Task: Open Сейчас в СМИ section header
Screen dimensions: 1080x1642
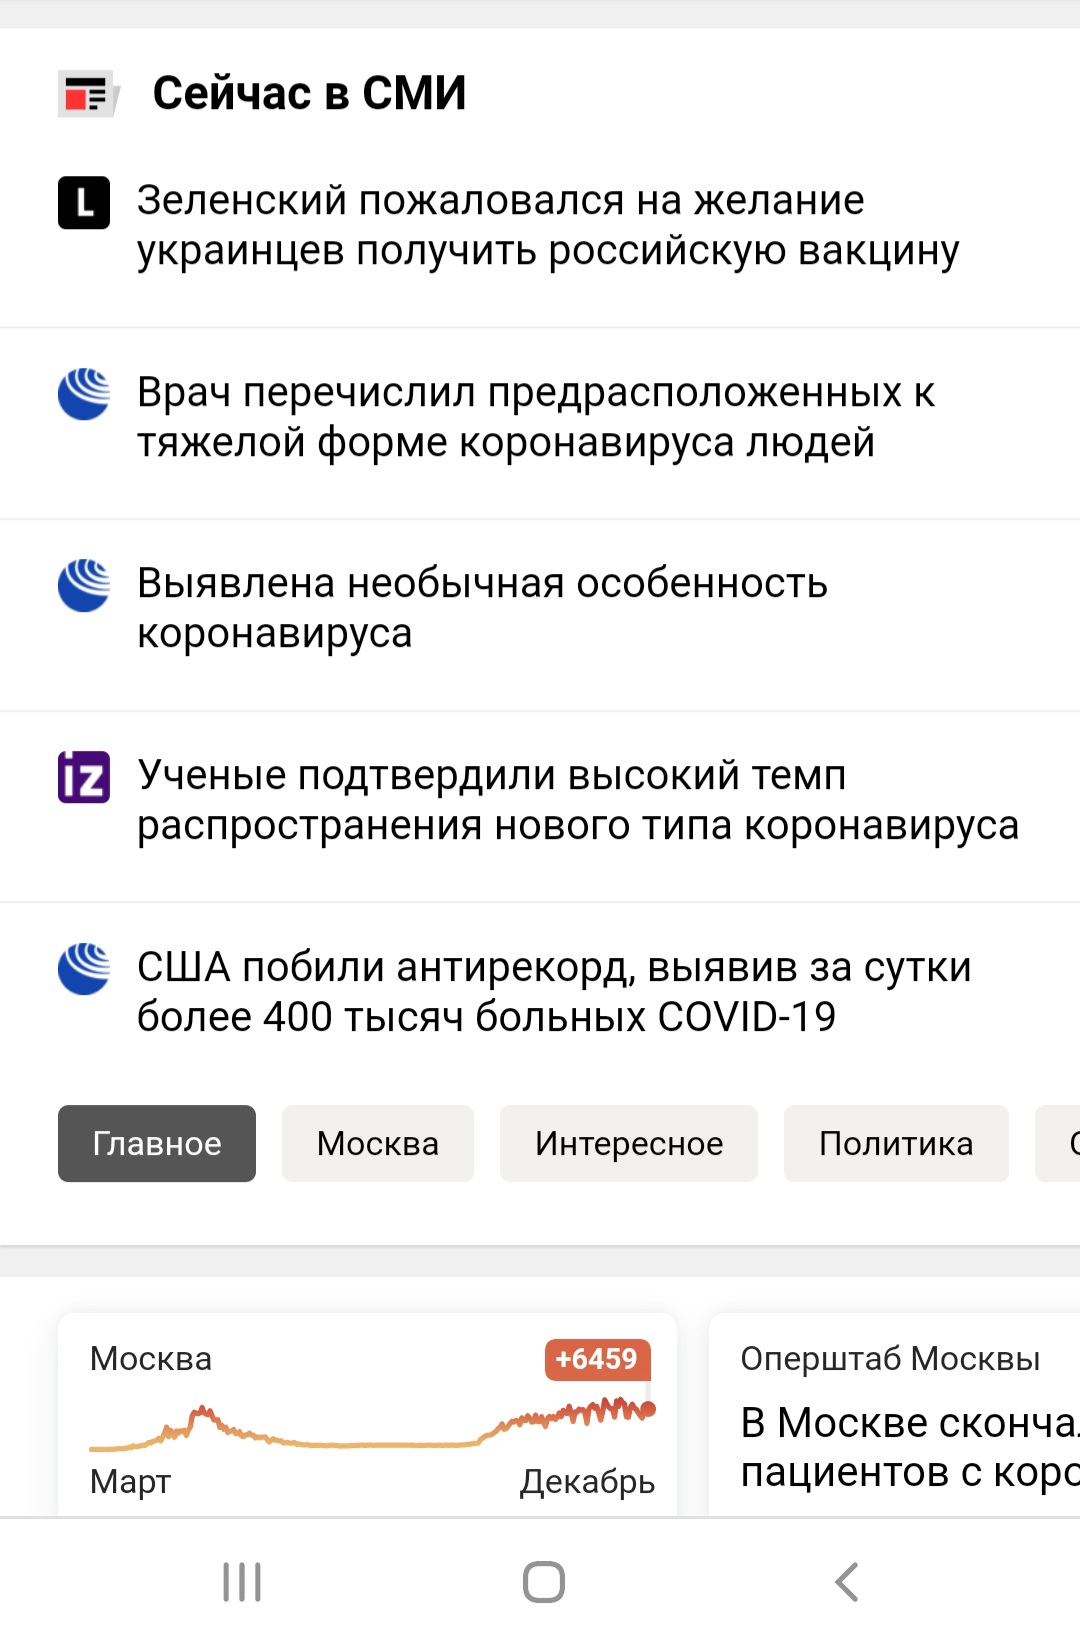Action: 309,93
